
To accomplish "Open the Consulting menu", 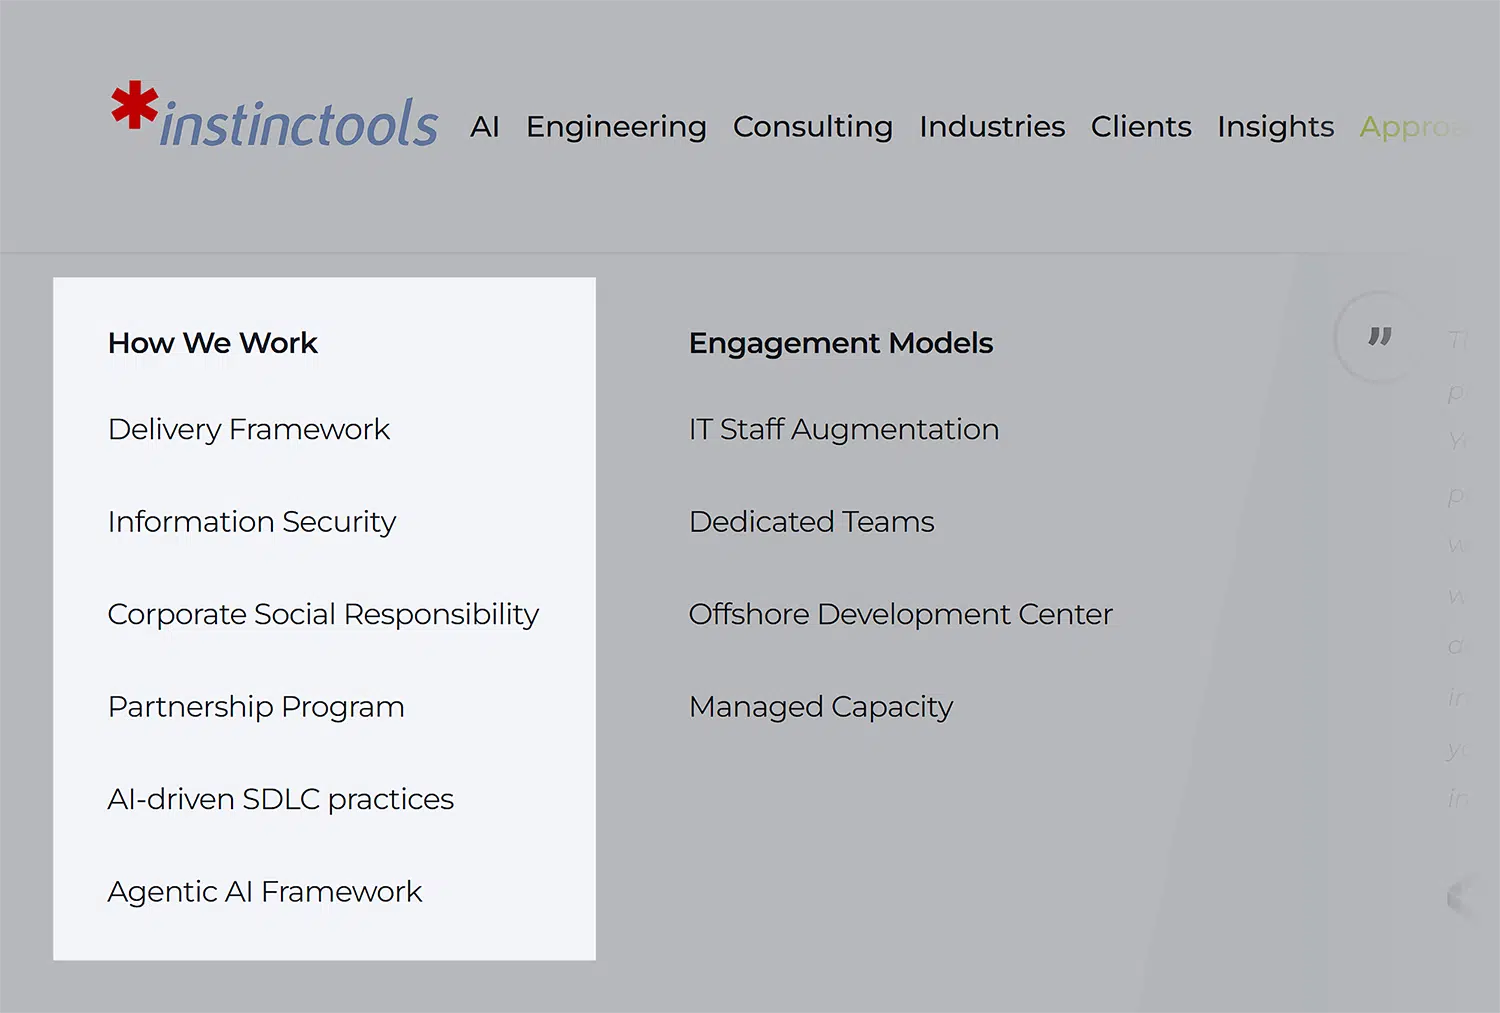I will point(813,127).
